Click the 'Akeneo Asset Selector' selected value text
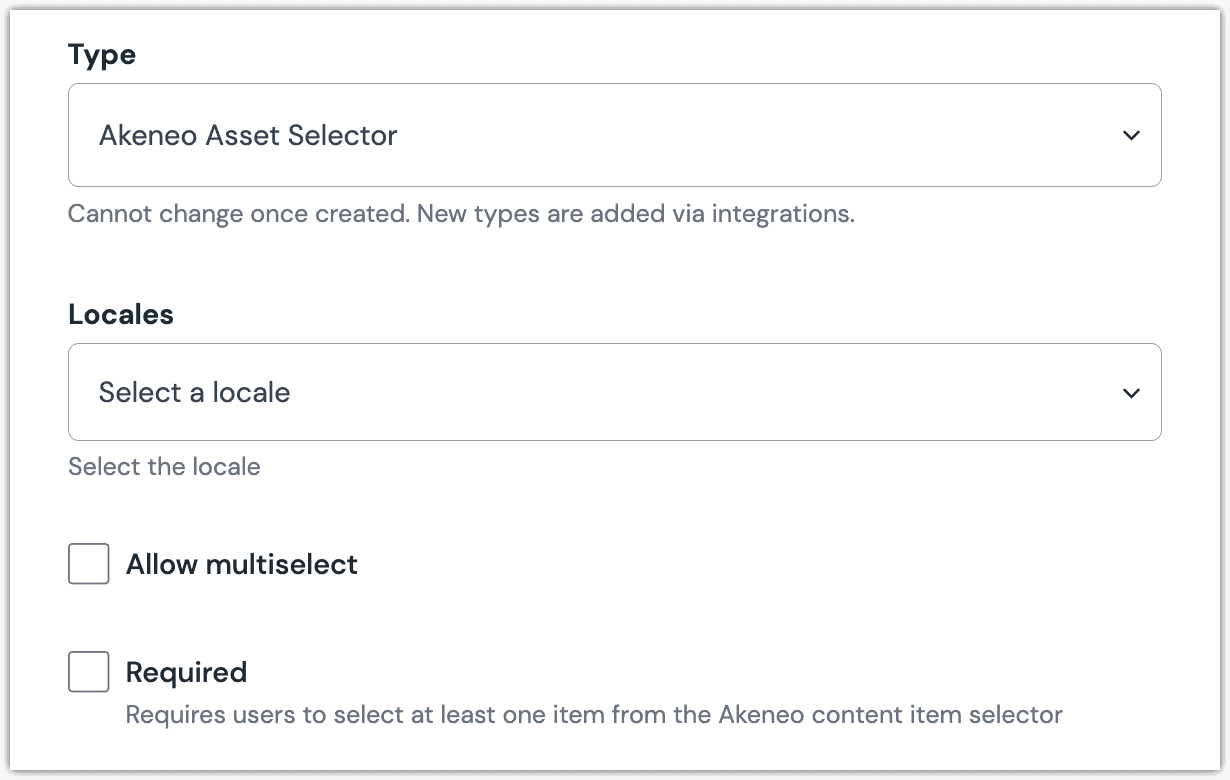The height and width of the screenshot is (780, 1230). point(248,135)
